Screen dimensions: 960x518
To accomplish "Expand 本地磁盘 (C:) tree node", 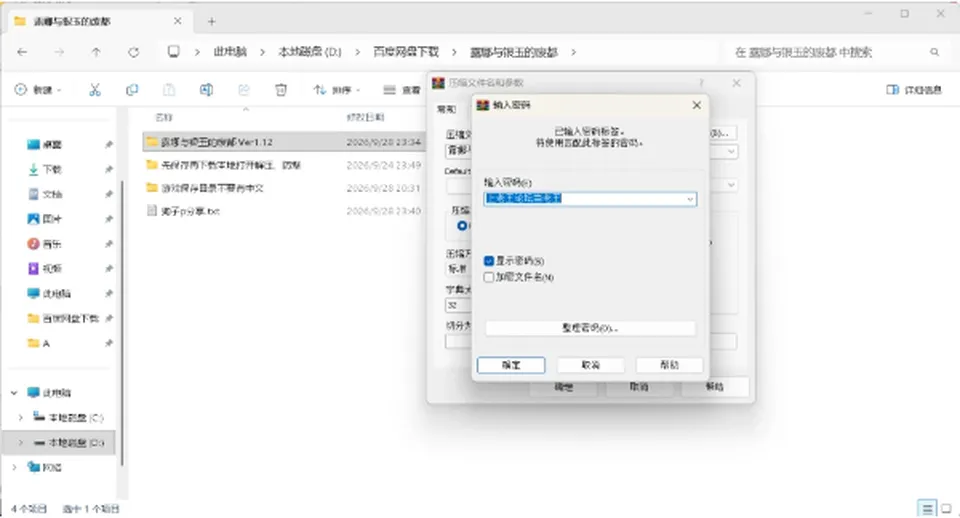I will click(x=20, y=418).
